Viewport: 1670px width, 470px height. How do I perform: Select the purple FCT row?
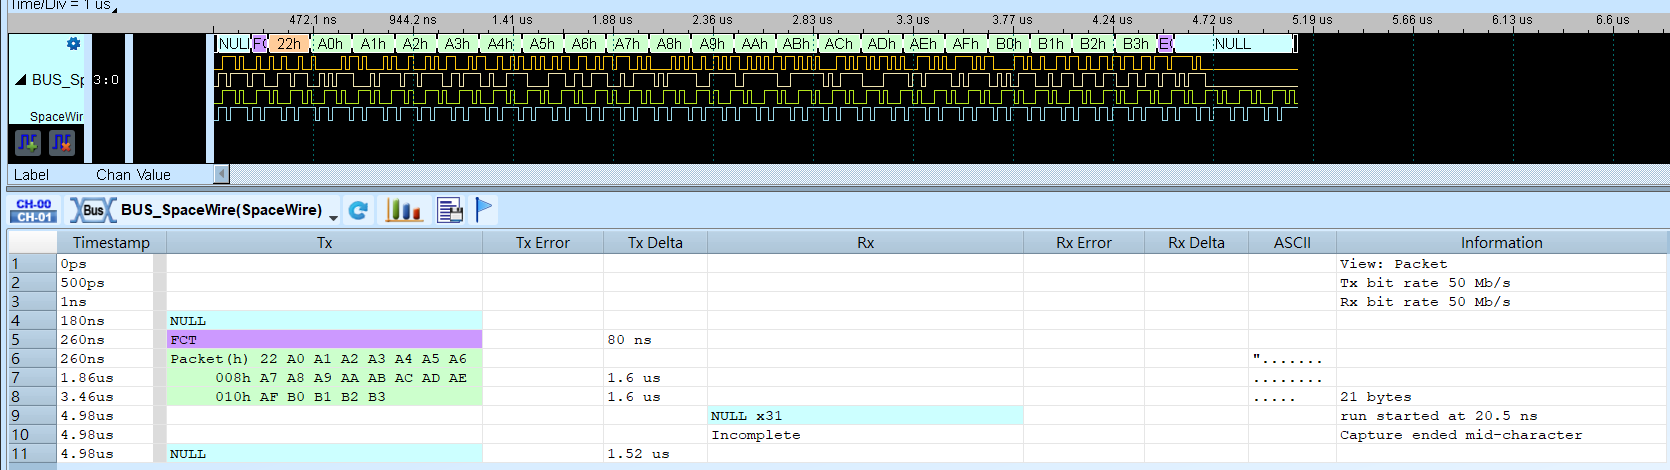coord(325,340)
